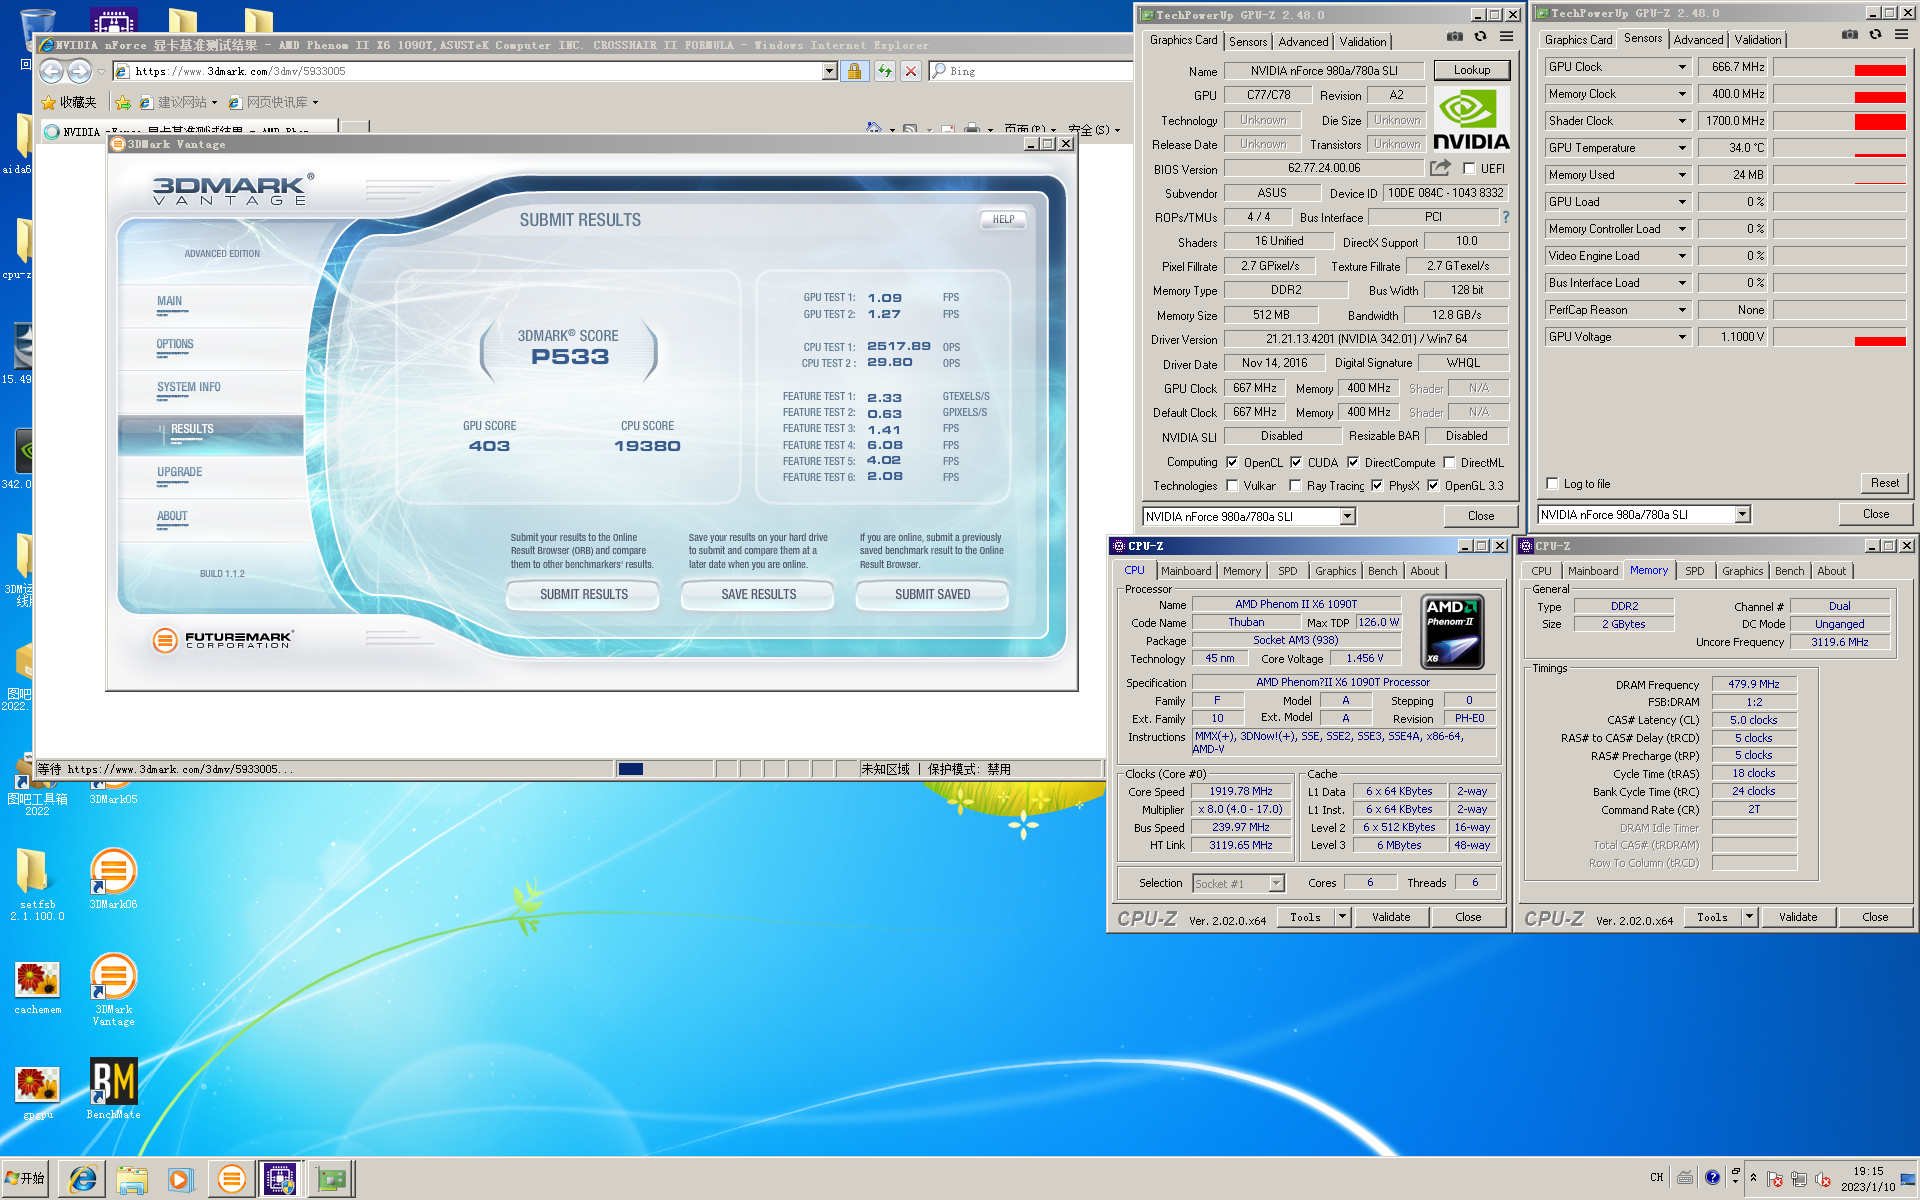This screenshot has height=1200, width=1920.
Task: Toggle DirectML checkbox
Action: (x=1449, y=463)
